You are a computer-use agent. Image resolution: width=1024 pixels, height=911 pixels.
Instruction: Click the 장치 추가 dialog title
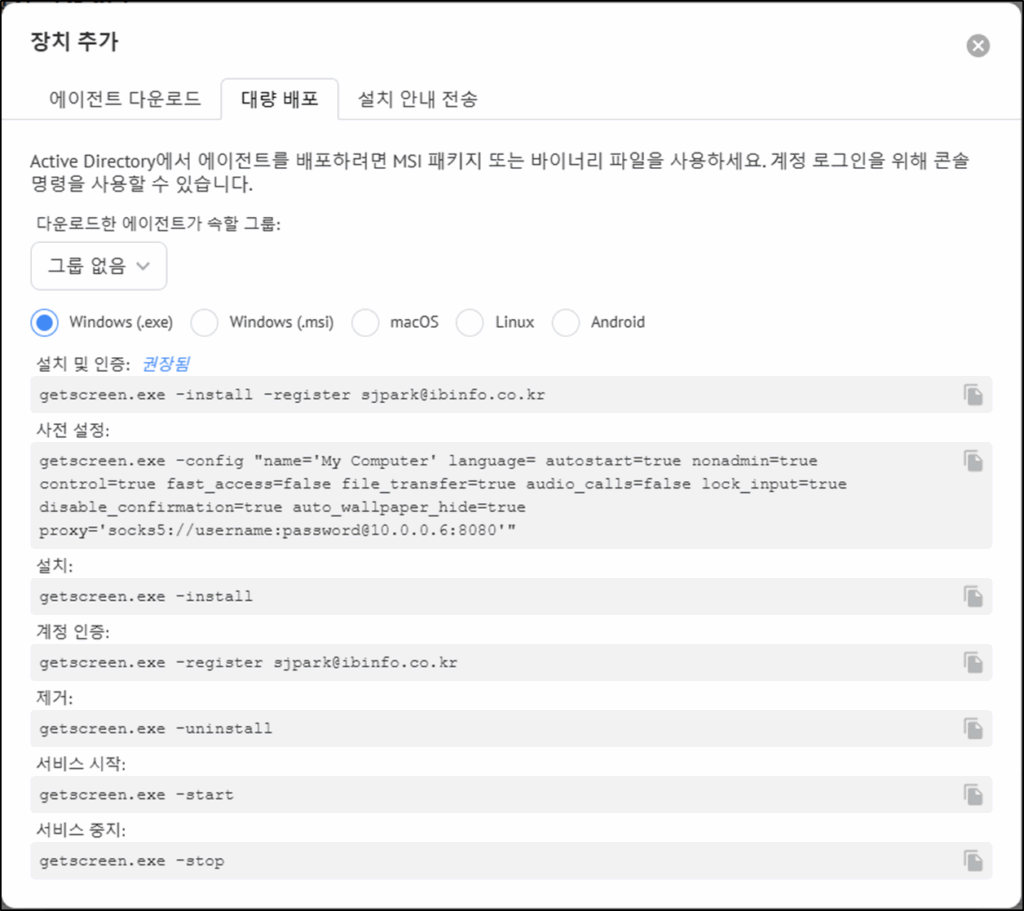(x=74, y=42)
